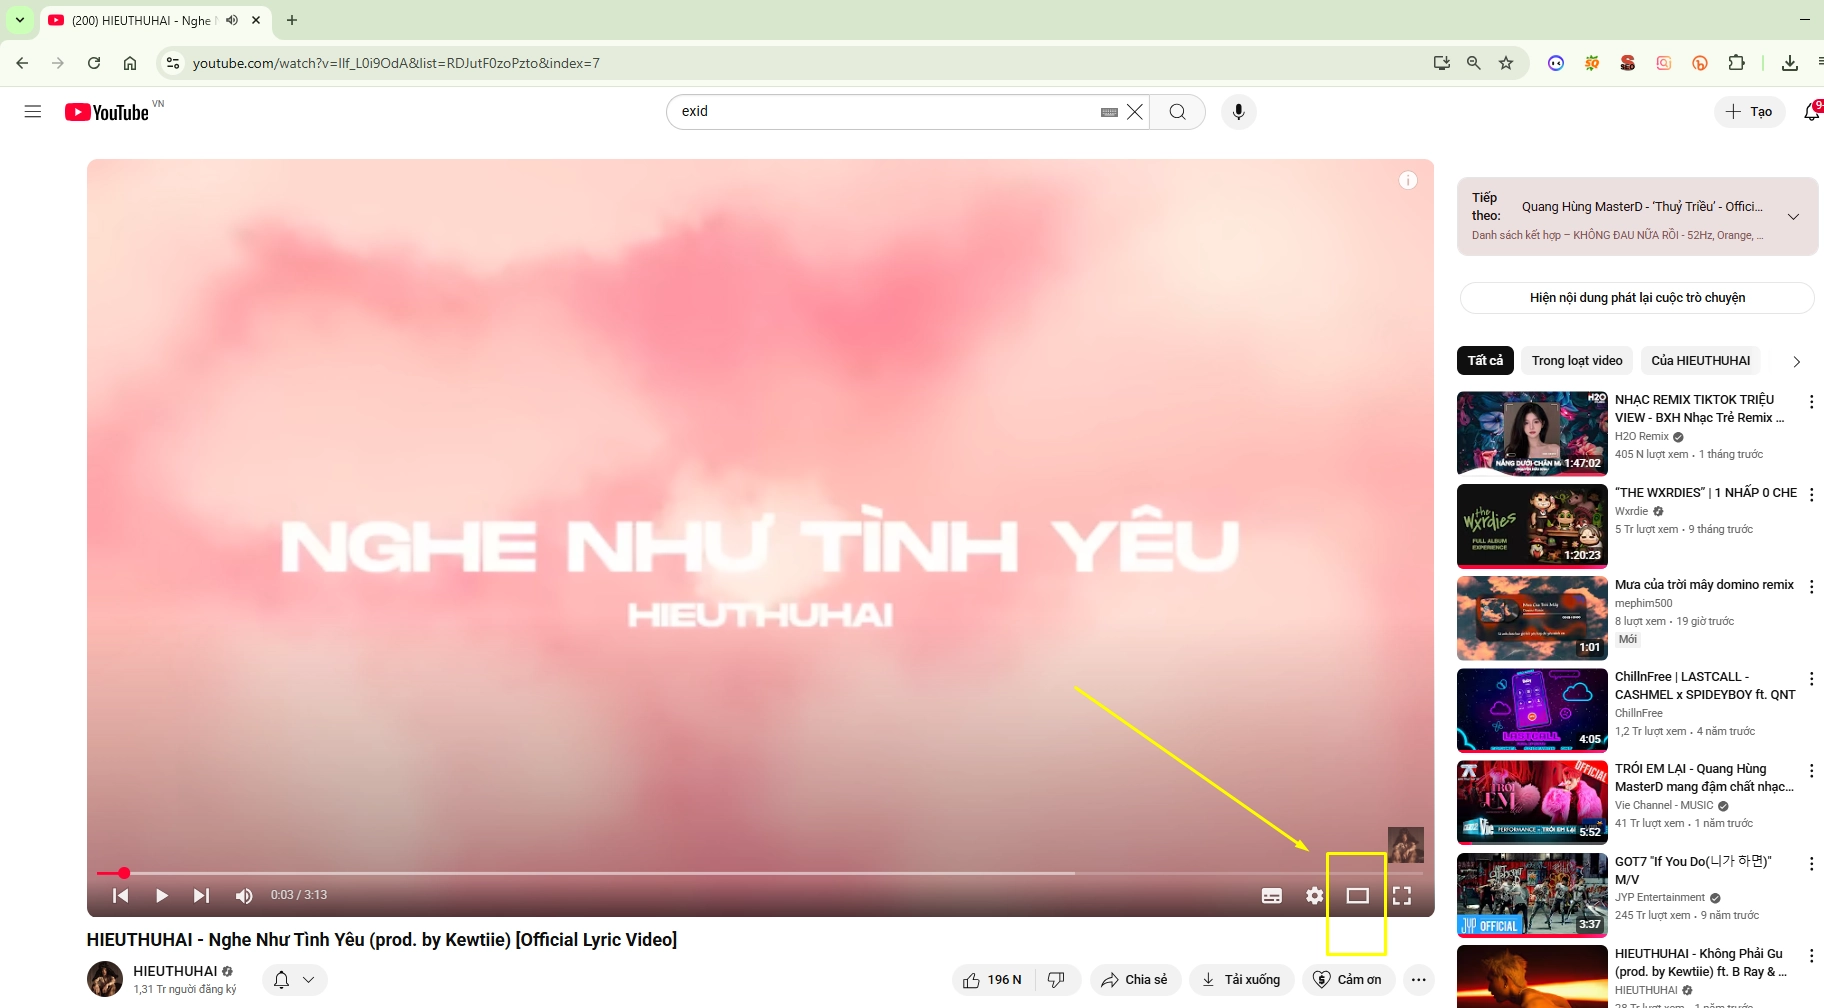Mute the video volume speaker
This screenshot has height=1008, width=1824.
(244, 896)
